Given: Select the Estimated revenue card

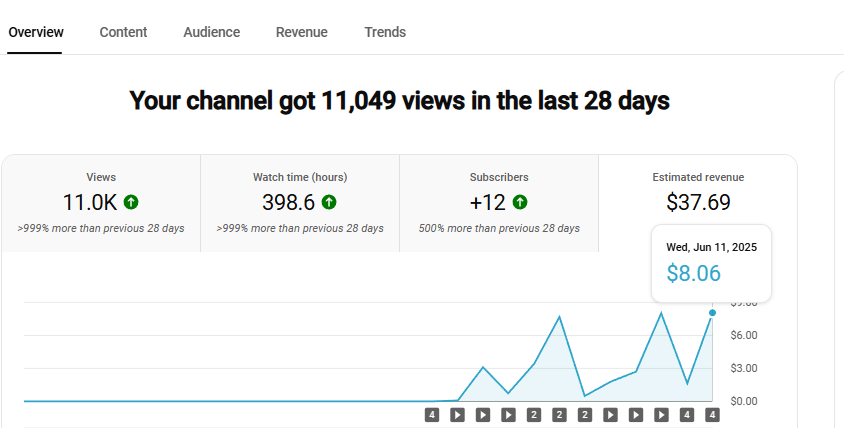Looking at the screenshot, I should 698,190.
